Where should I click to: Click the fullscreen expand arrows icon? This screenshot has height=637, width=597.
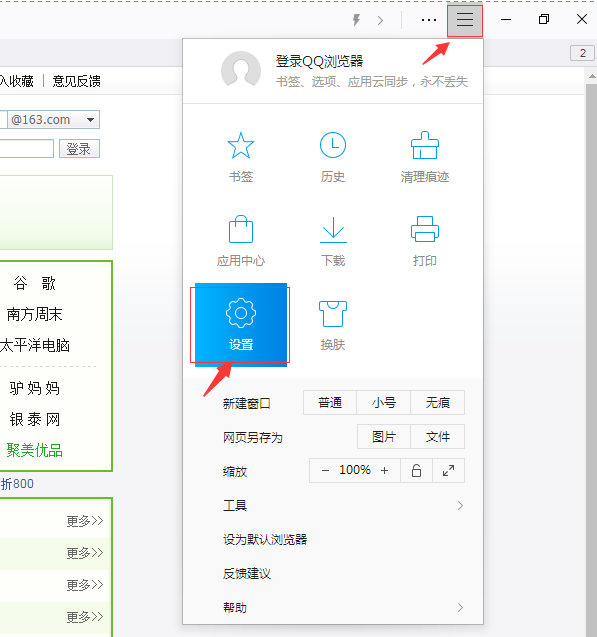[448, 470]
